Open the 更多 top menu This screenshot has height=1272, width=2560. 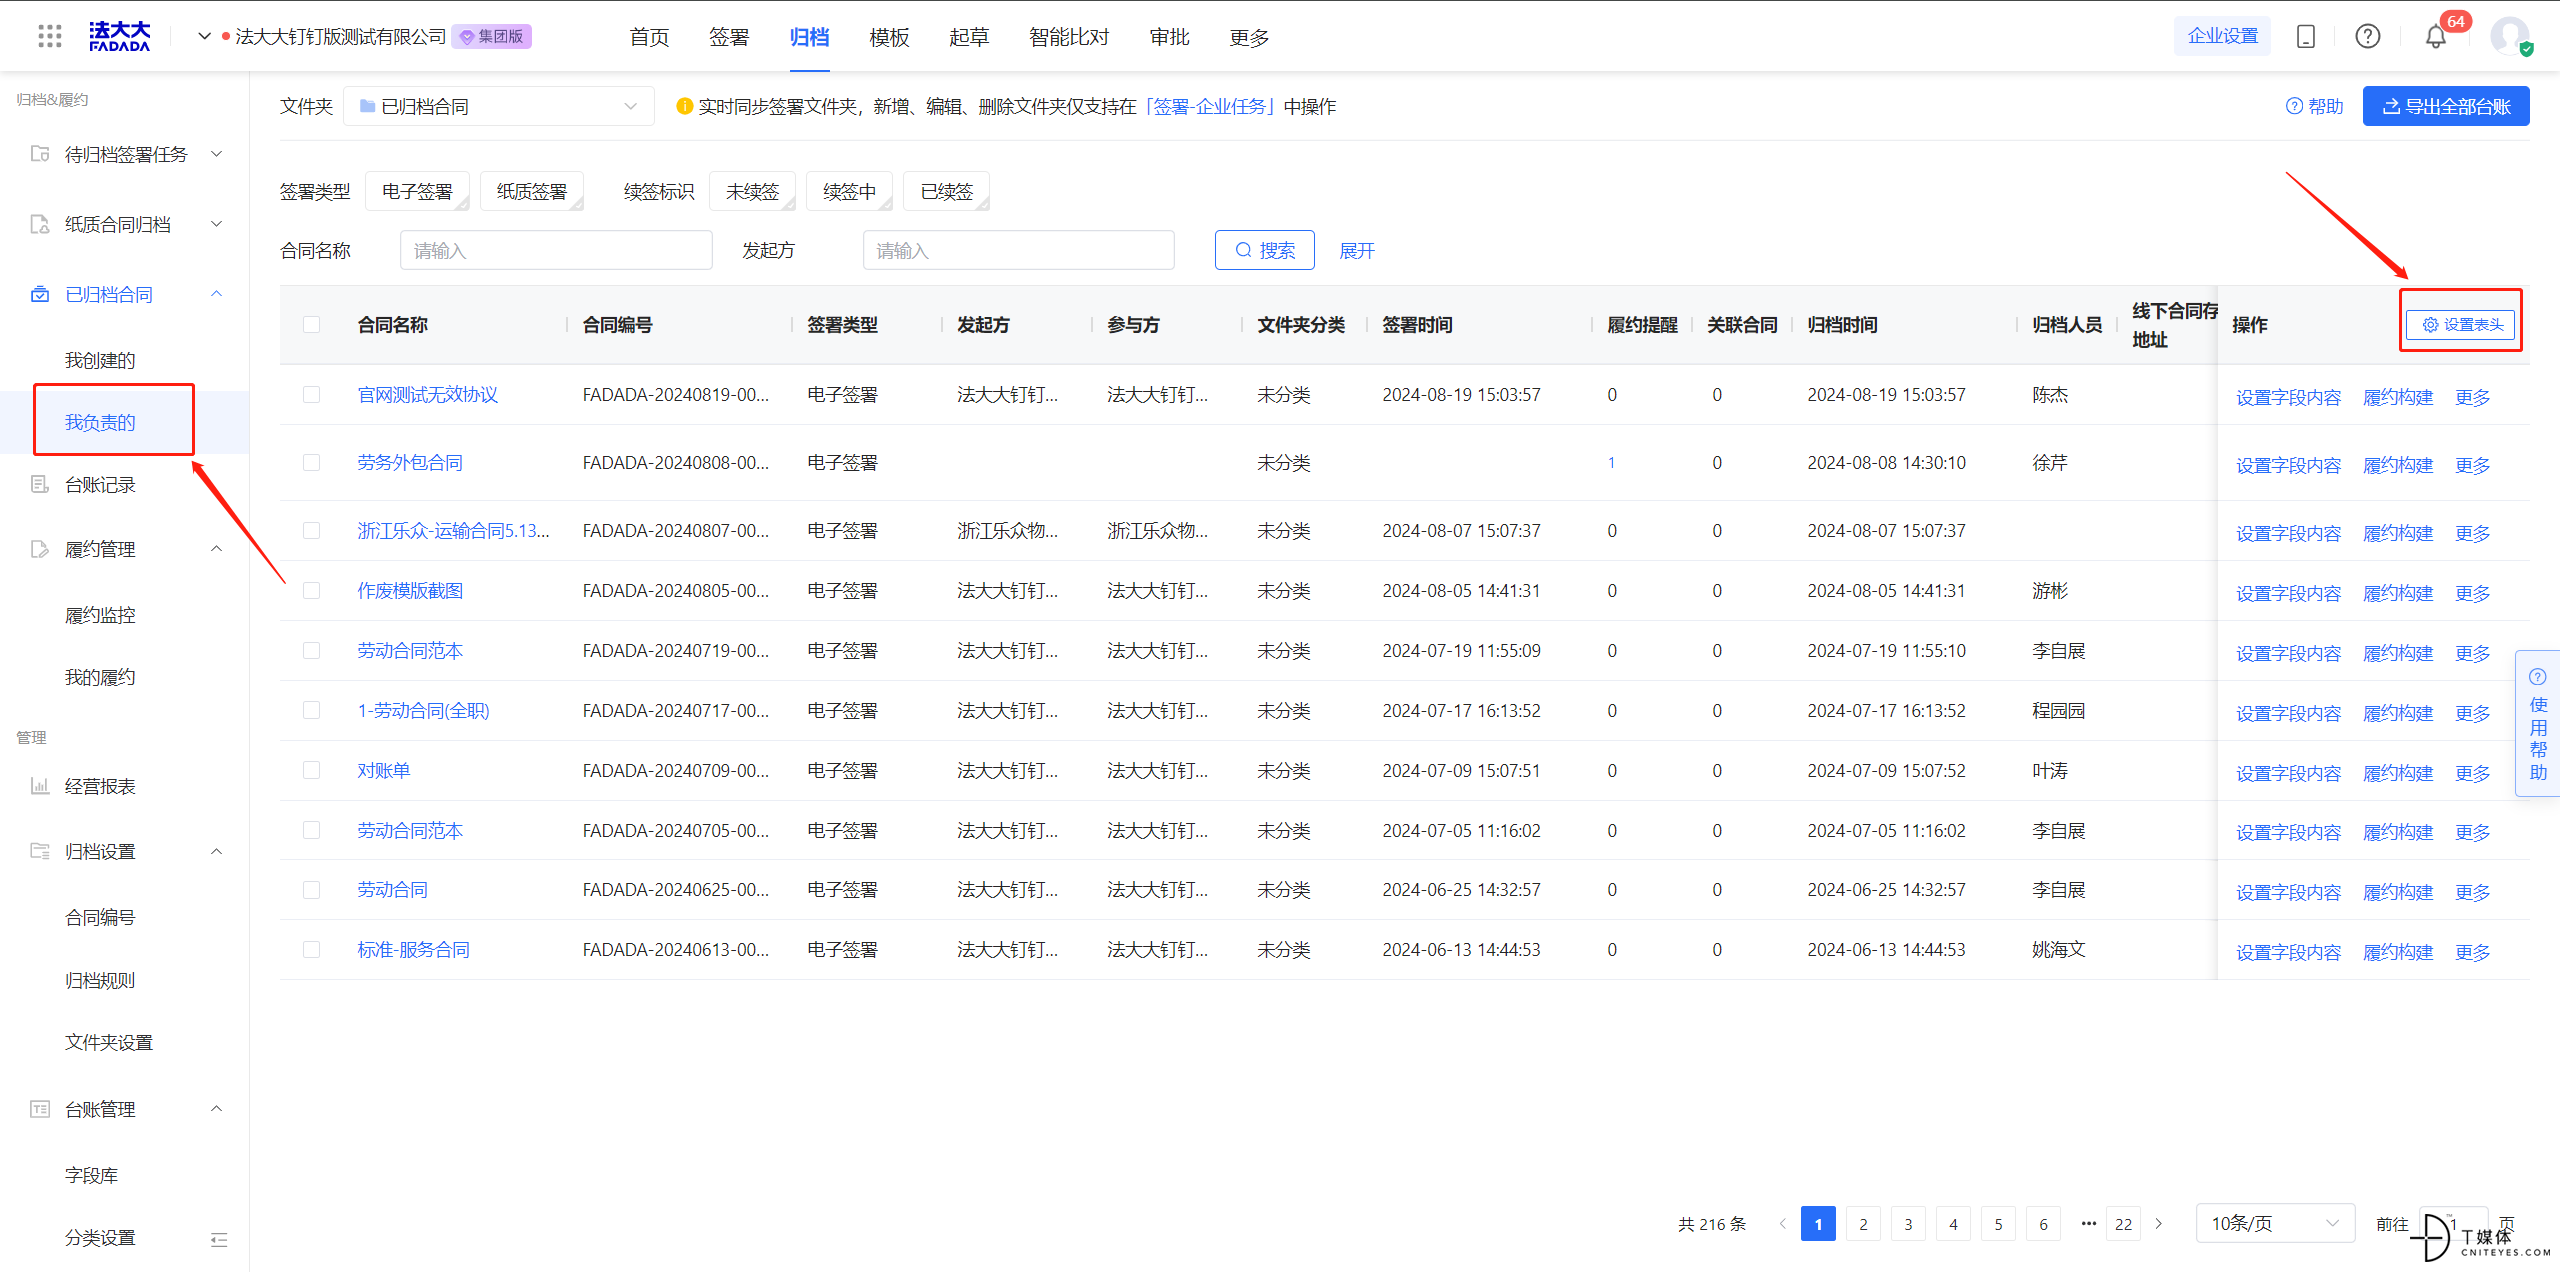click(x=1249, y=37)
